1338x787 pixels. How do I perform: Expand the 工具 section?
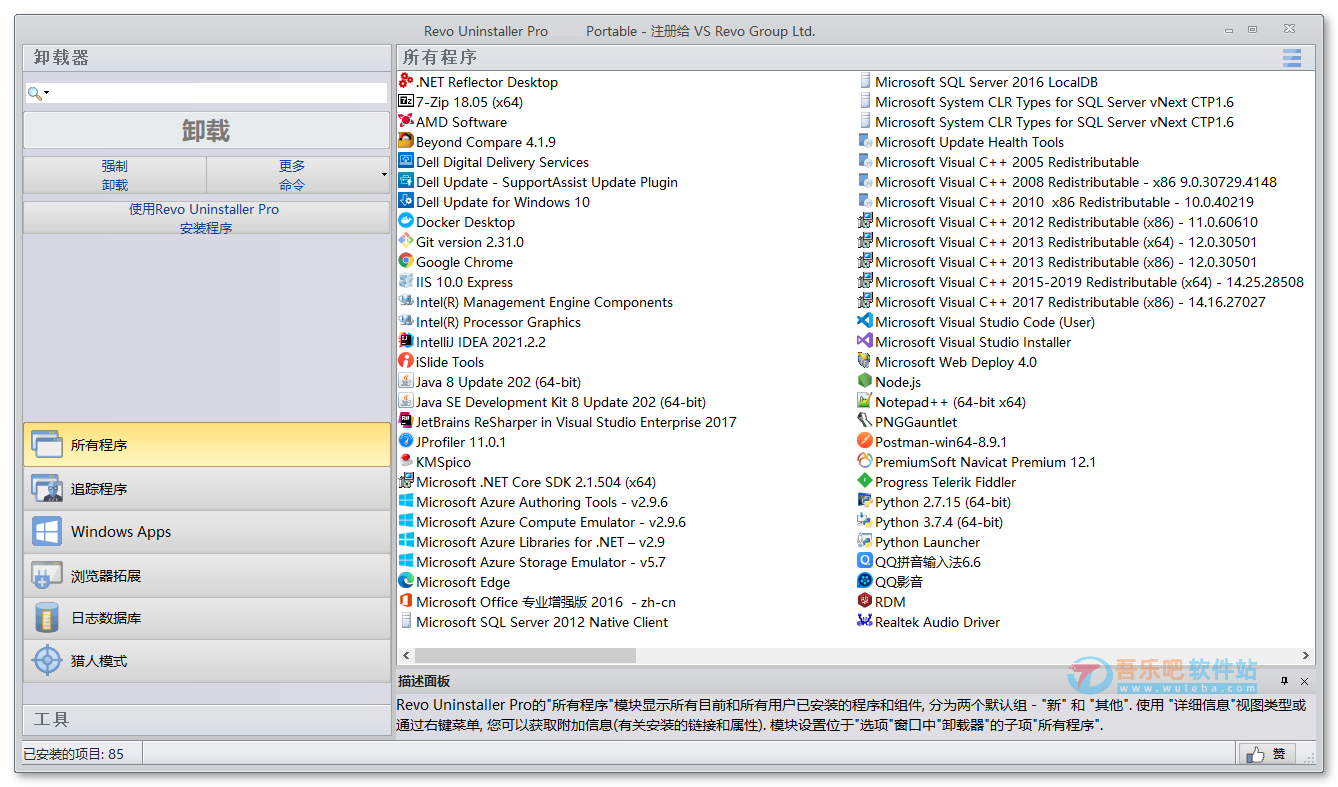[207, 720]
